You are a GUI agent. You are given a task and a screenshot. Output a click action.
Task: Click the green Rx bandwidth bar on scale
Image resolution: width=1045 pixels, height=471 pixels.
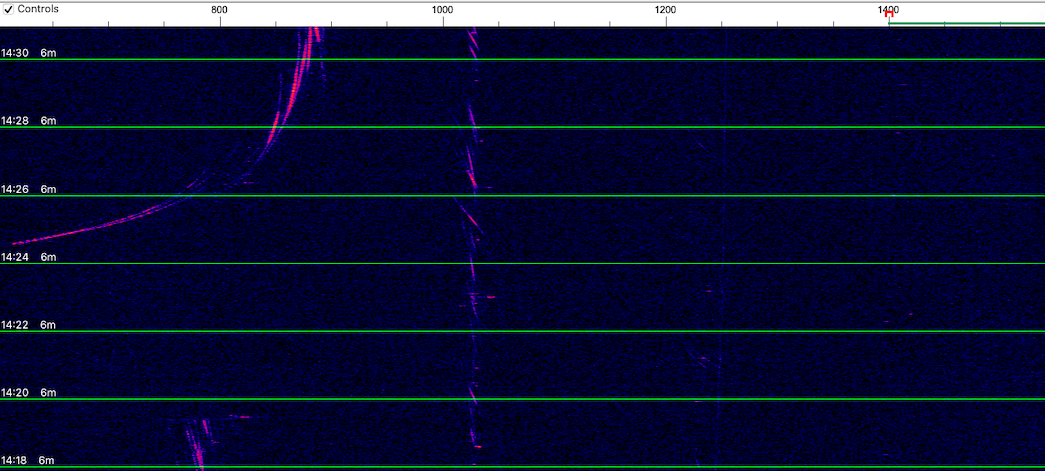(x=967, y=23)
